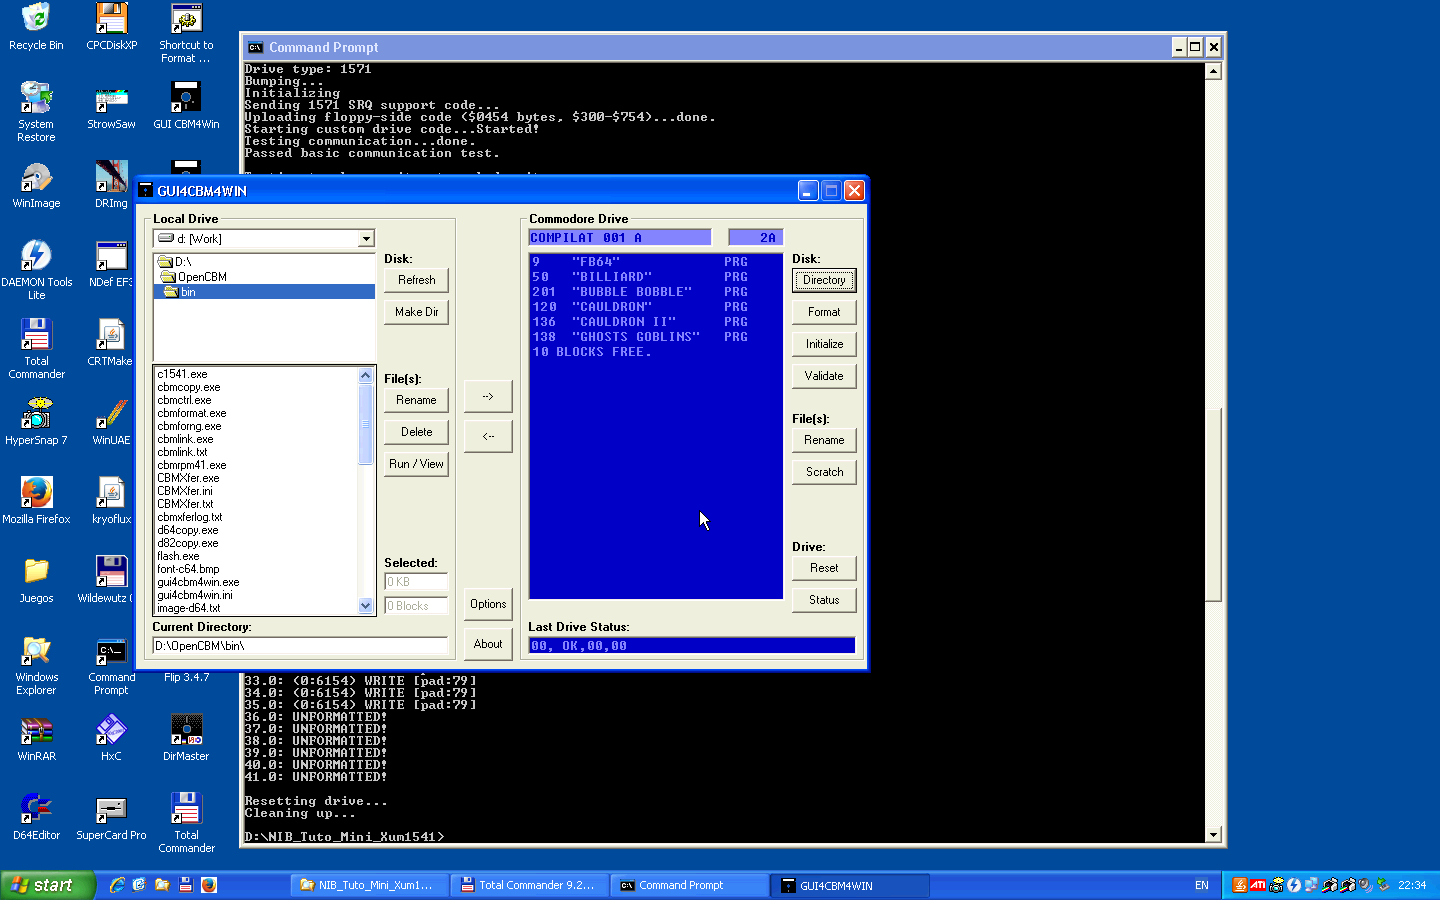Open the System Restore desktop icon

(36, 111)
